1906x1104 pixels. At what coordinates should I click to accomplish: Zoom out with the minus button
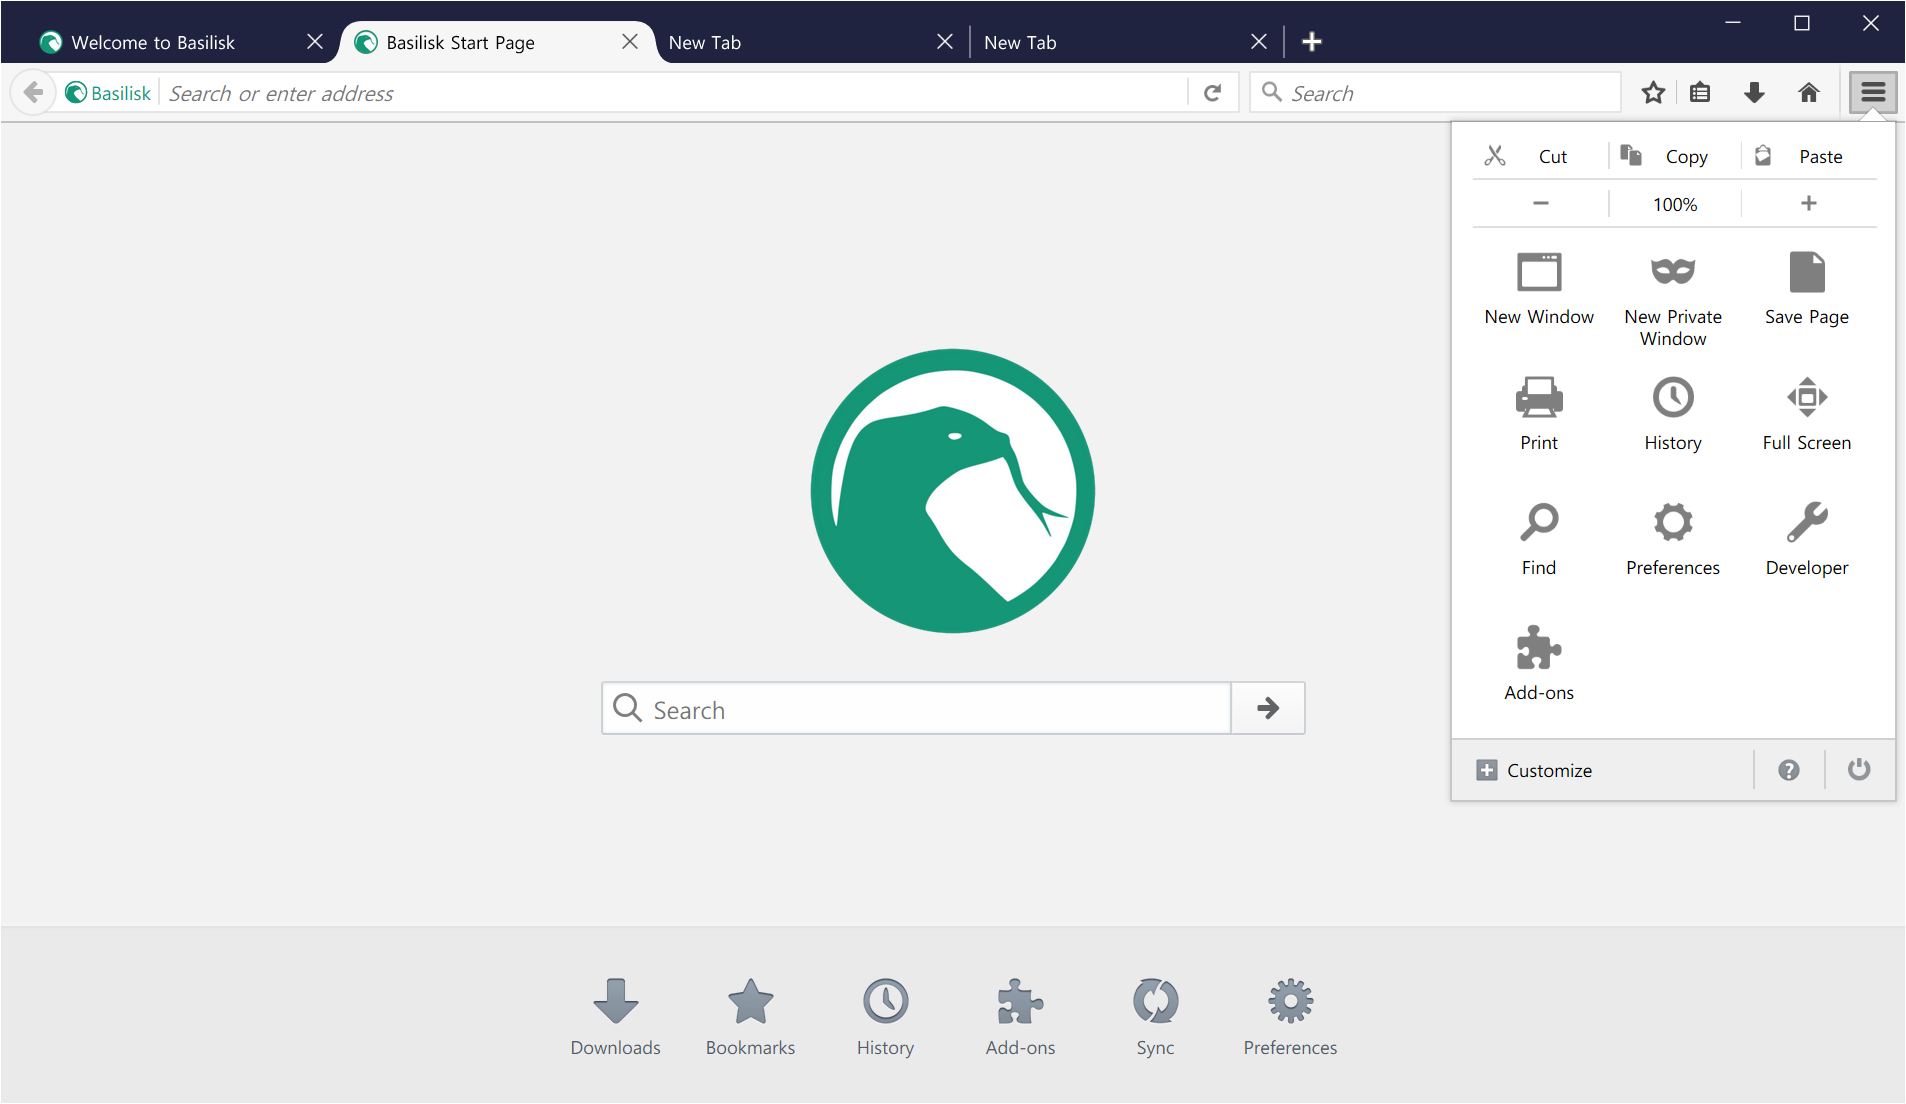coord(1540,204)
